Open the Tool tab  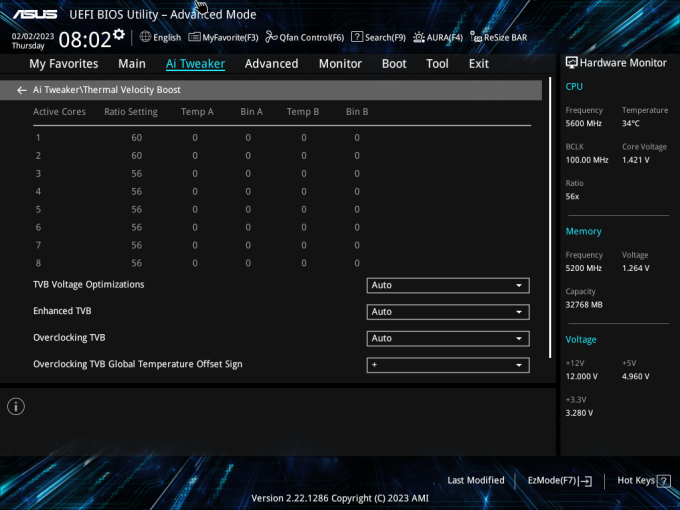[437, 64]
